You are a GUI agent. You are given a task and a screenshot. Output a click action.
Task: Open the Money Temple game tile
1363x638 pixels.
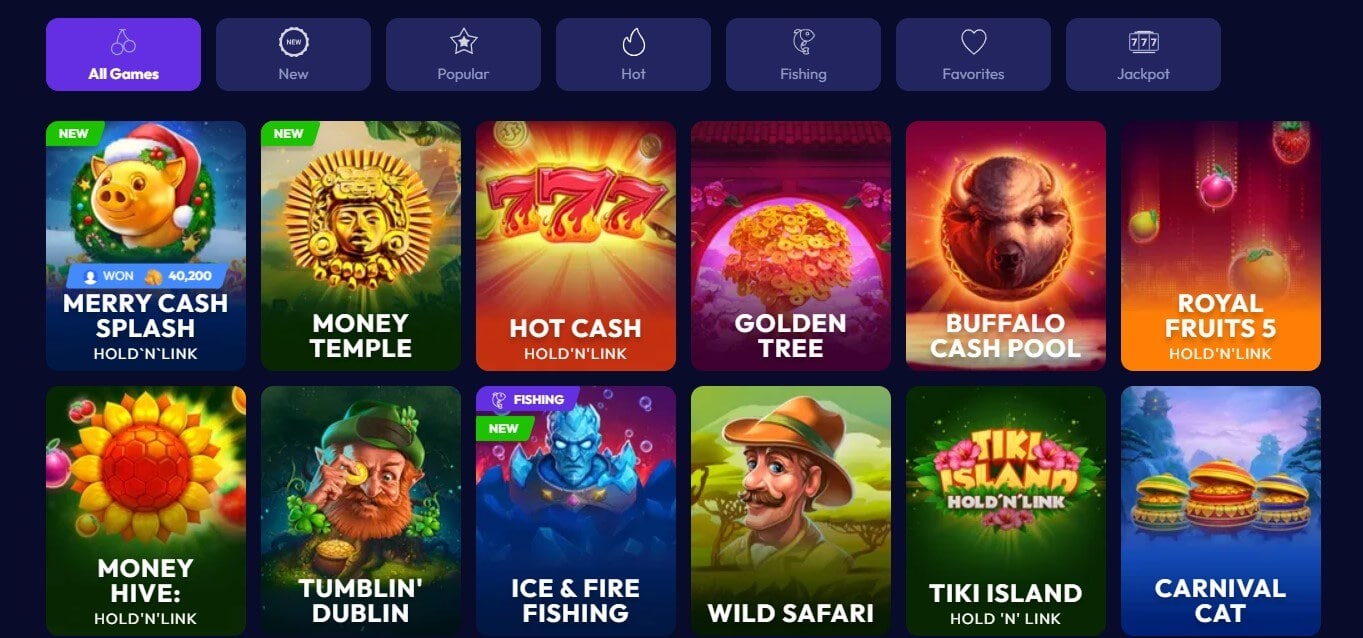(x=361, y=246)
